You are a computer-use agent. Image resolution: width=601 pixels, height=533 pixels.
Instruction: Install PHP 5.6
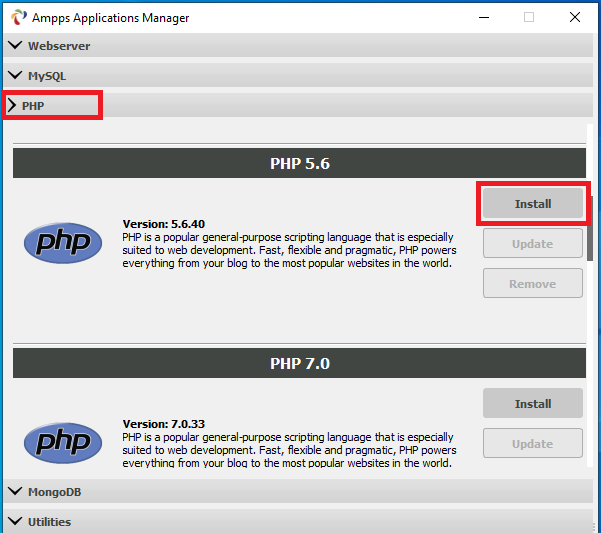(533, 203)
